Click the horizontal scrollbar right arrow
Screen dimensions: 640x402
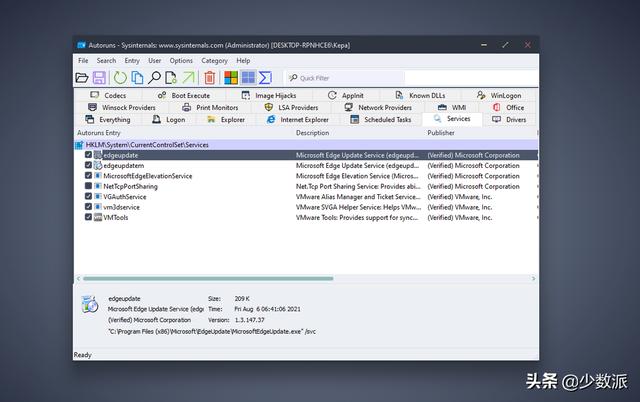tap(533, 279)
